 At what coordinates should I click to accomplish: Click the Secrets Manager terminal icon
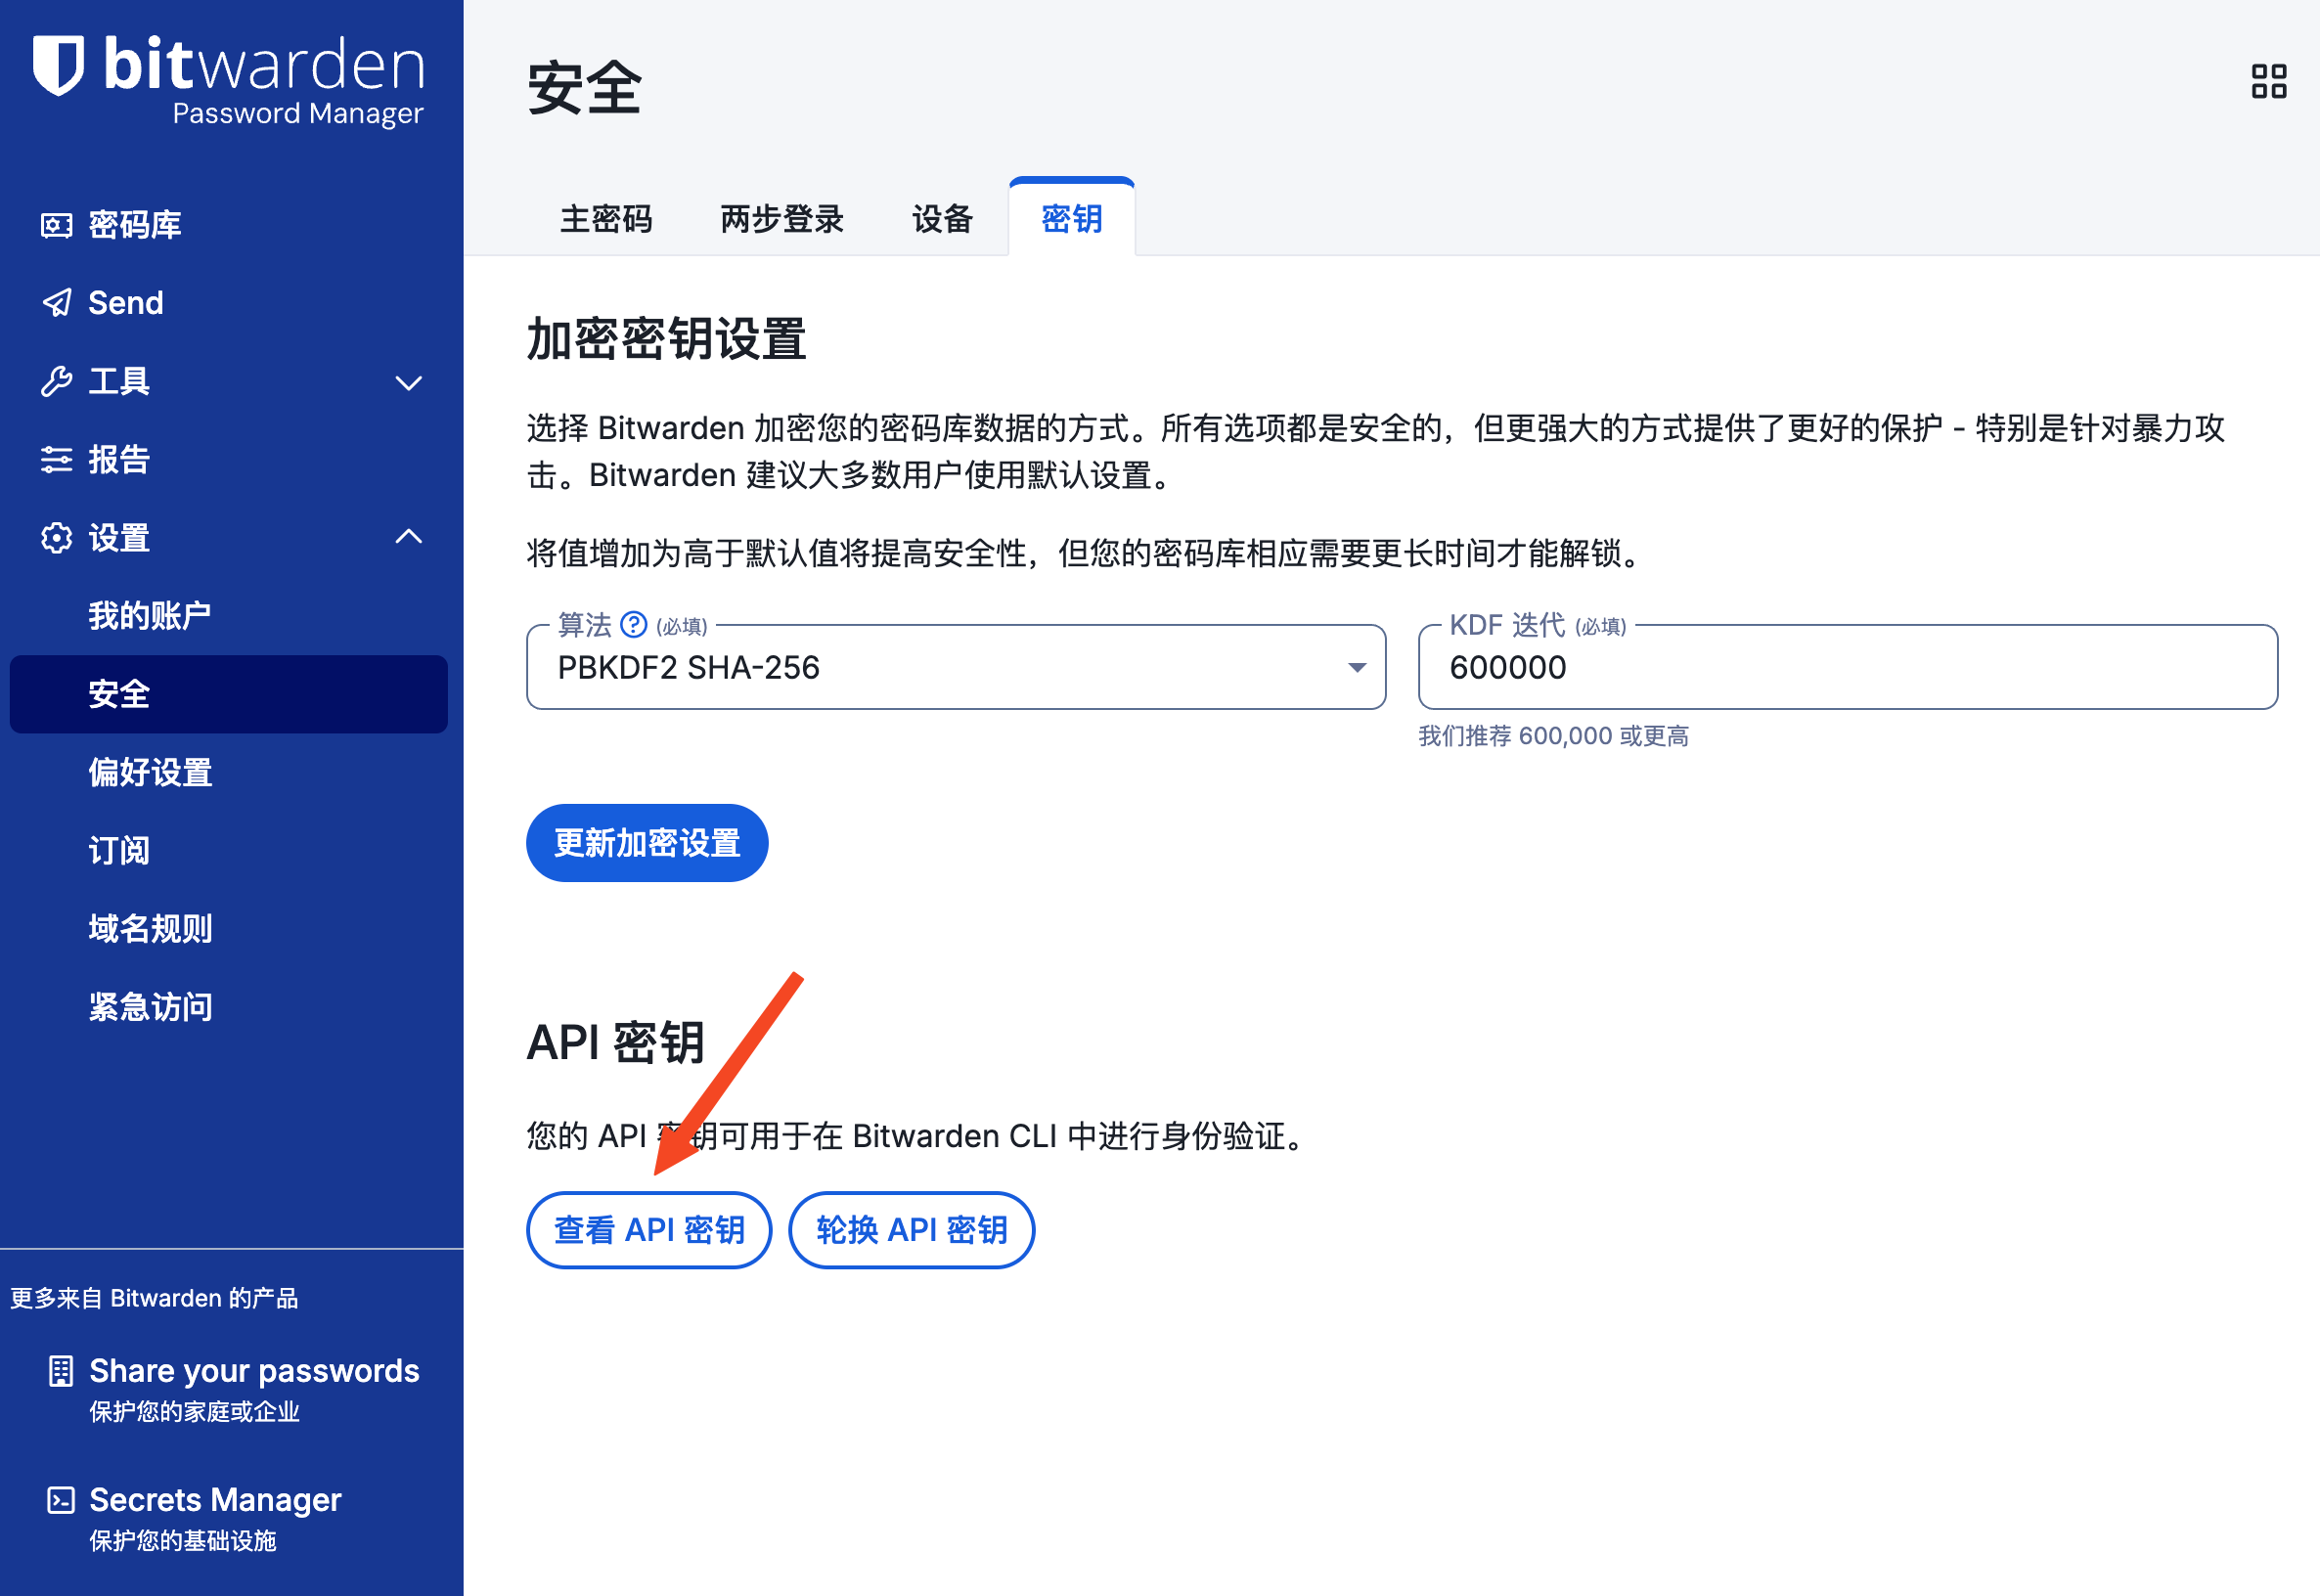point(61,1500)
